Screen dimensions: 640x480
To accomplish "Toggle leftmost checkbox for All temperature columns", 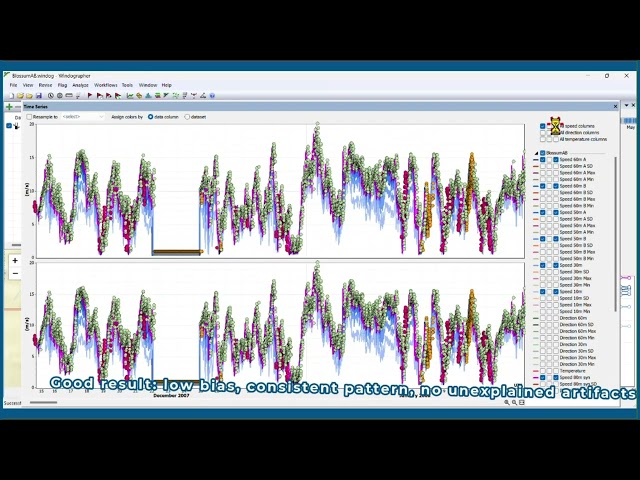I will (542, 139).
